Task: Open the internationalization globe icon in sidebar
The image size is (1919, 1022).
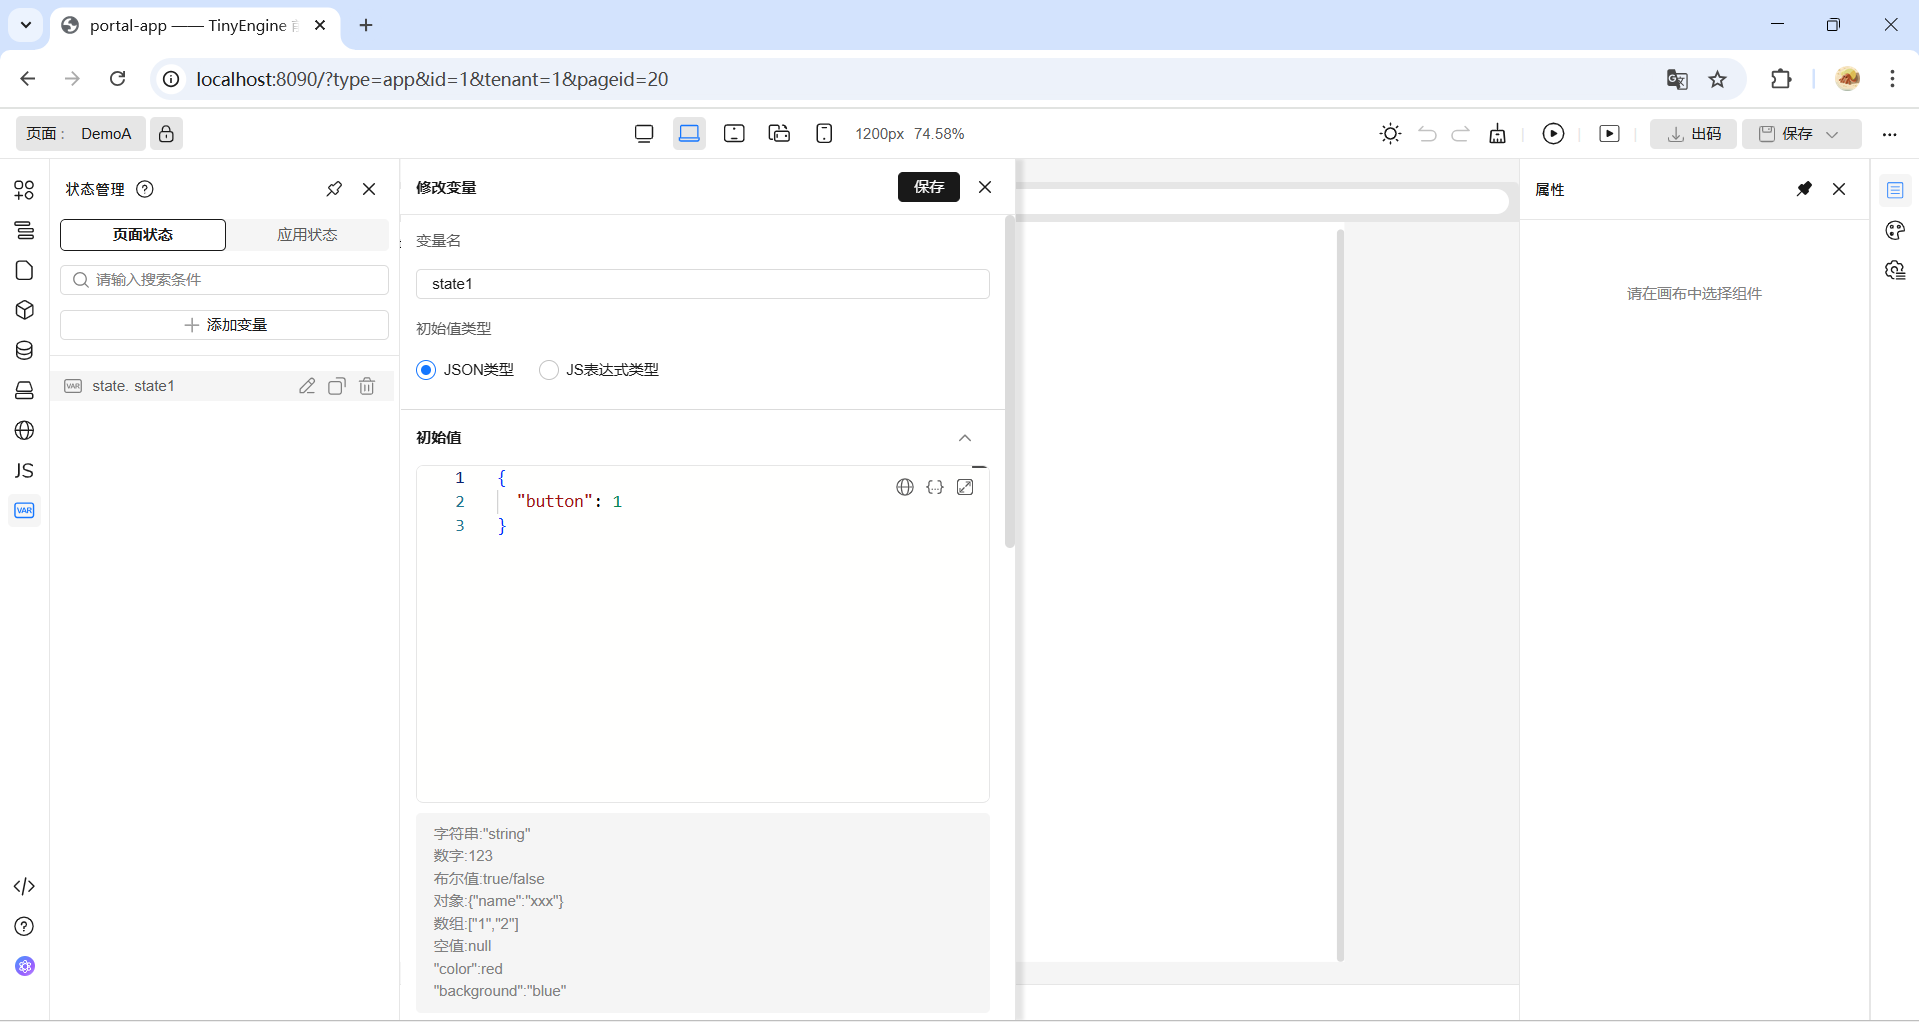Action: click(x=24, y=430)
